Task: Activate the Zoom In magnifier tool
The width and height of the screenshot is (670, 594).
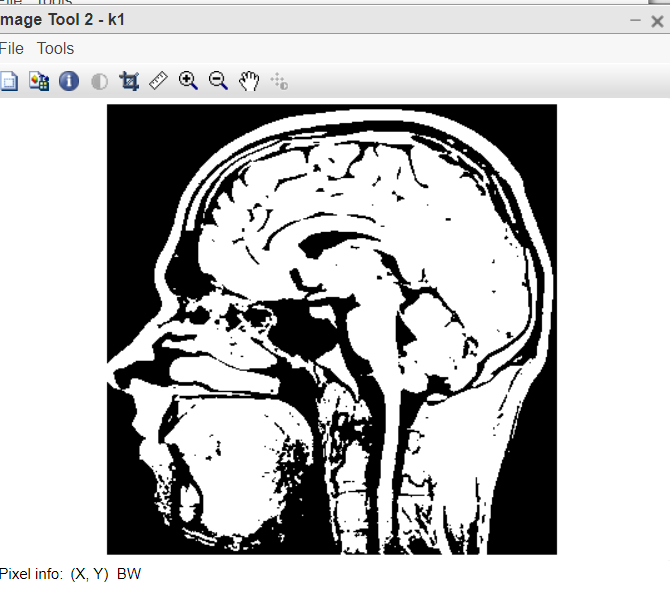Action: tap(188, 81)
